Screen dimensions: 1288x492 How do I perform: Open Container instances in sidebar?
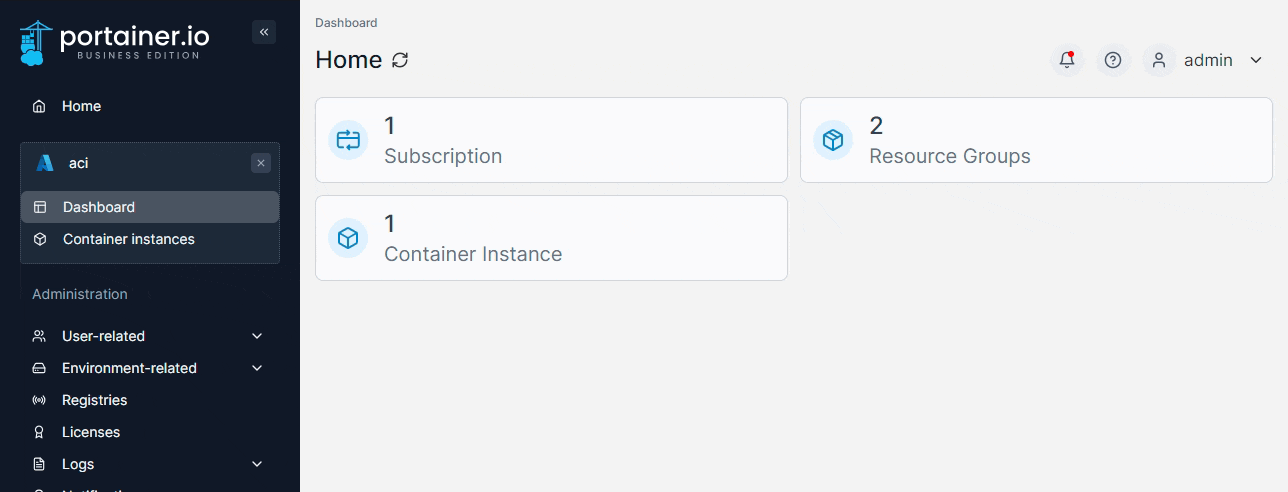coord(128,239)
